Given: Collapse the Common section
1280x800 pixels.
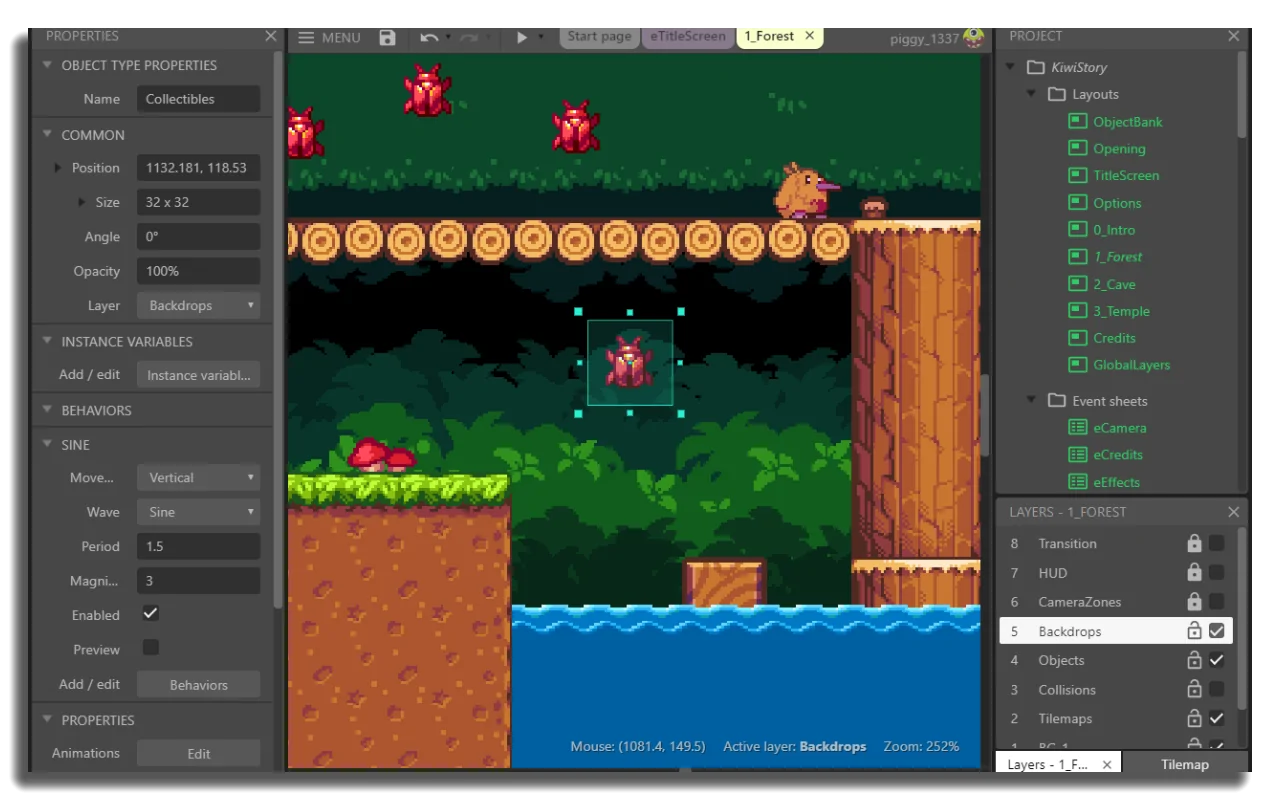Looking at the screenshot, I should click(47, 135).
